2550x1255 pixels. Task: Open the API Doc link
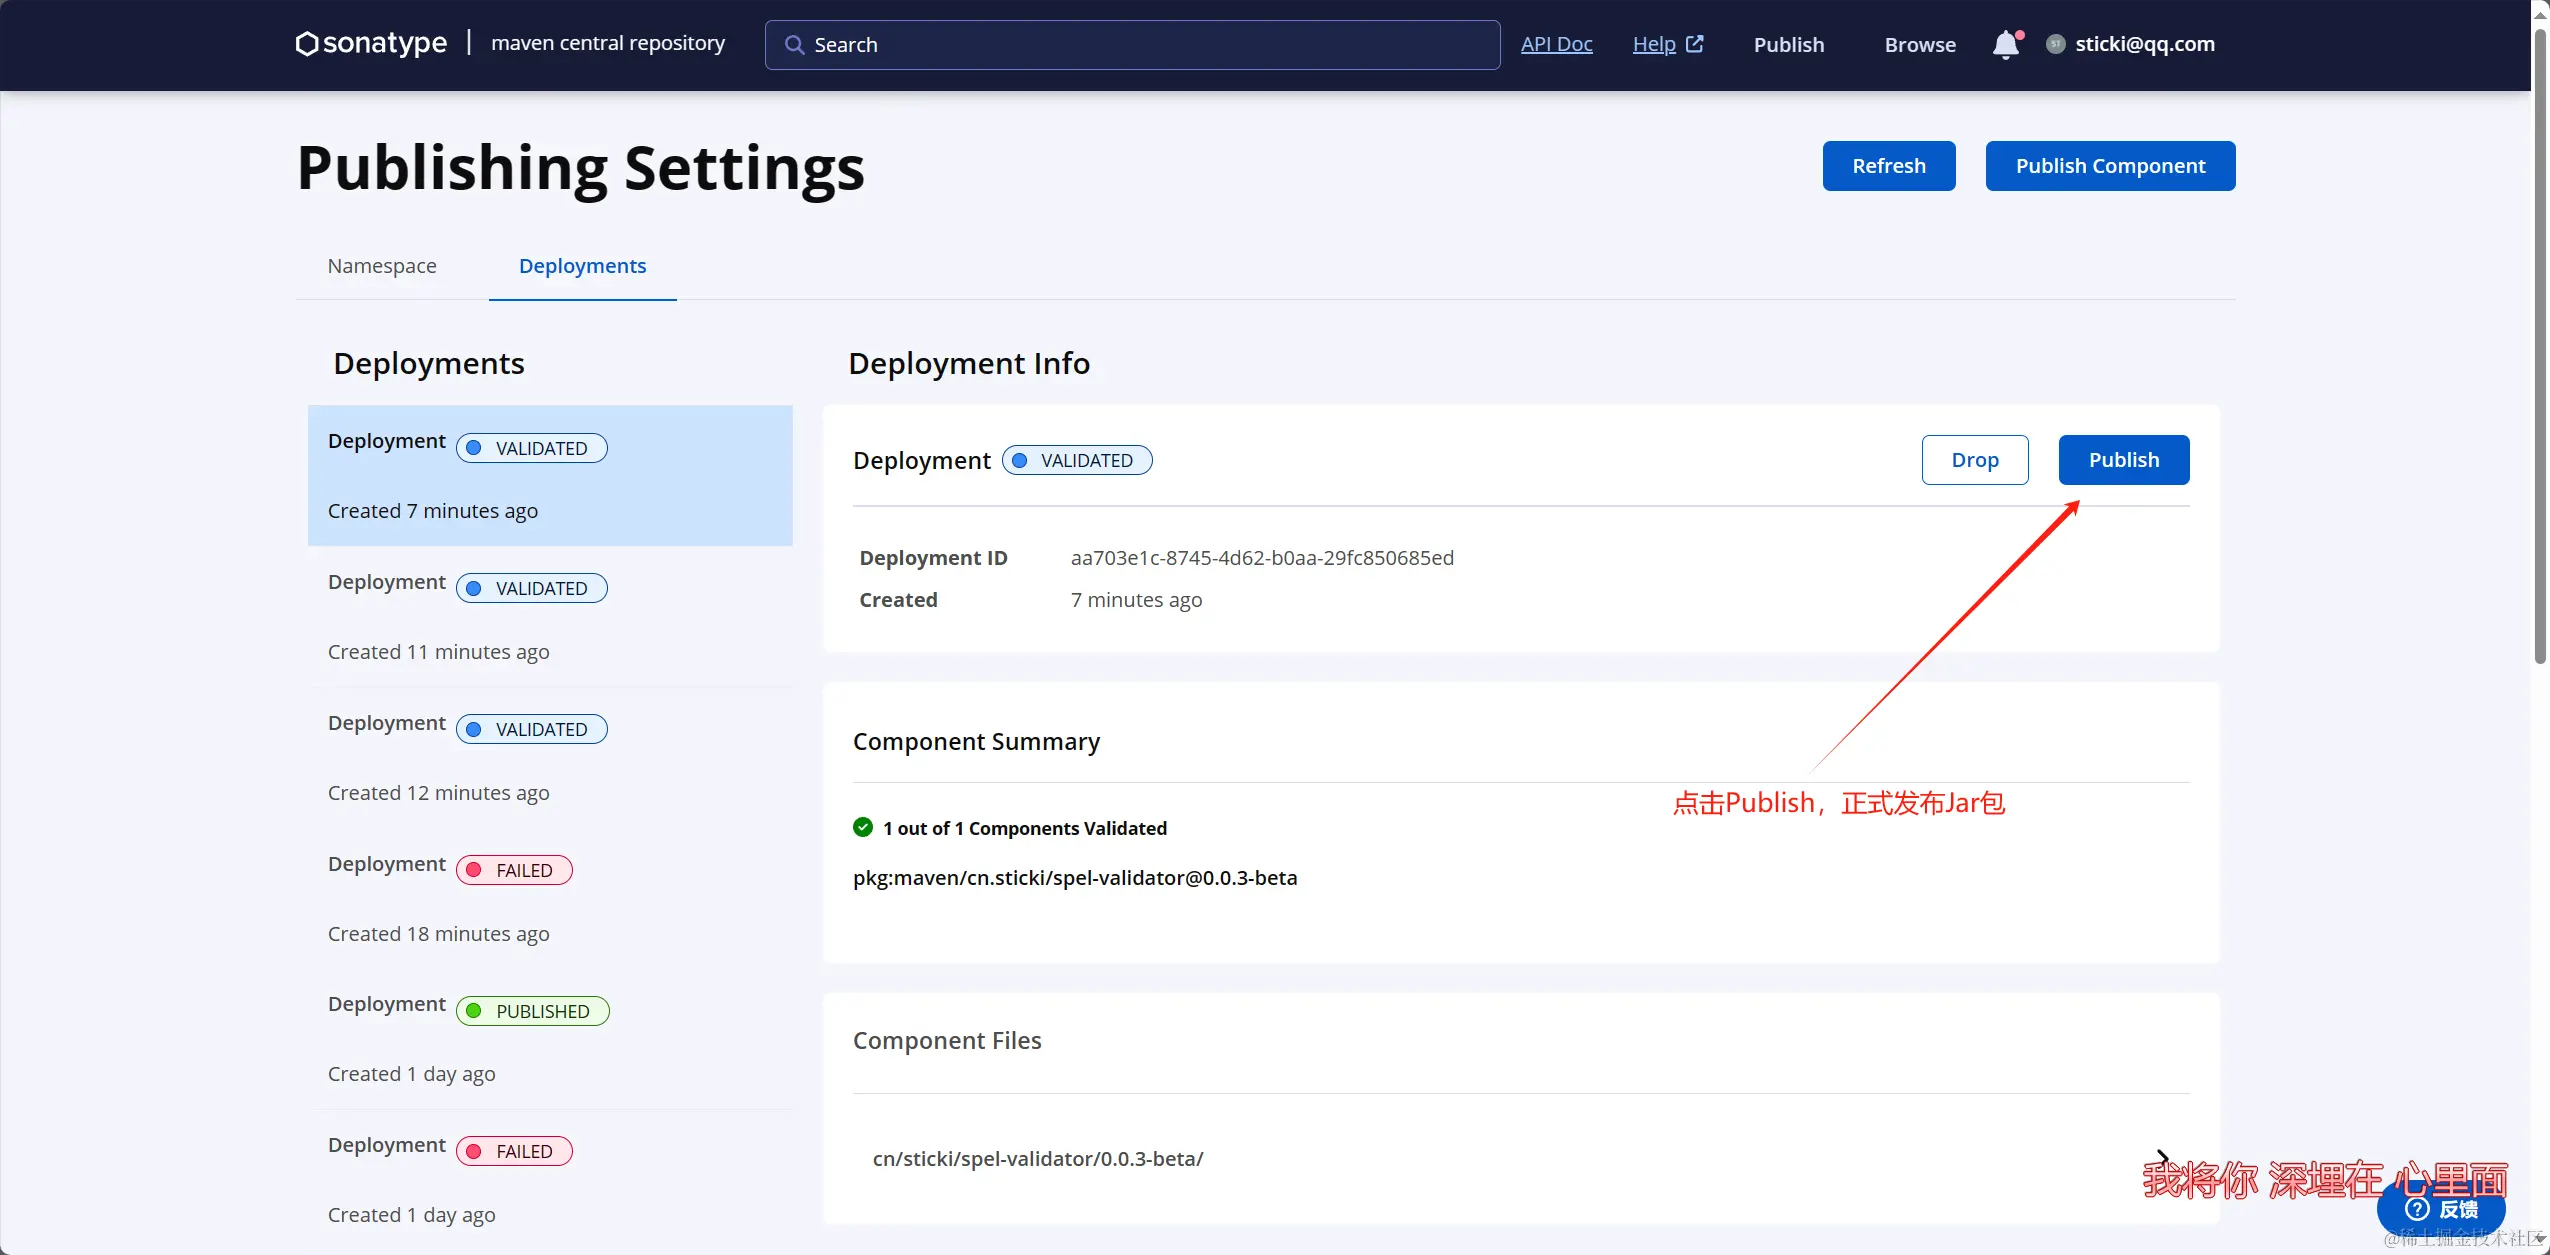coord(1556,44)
